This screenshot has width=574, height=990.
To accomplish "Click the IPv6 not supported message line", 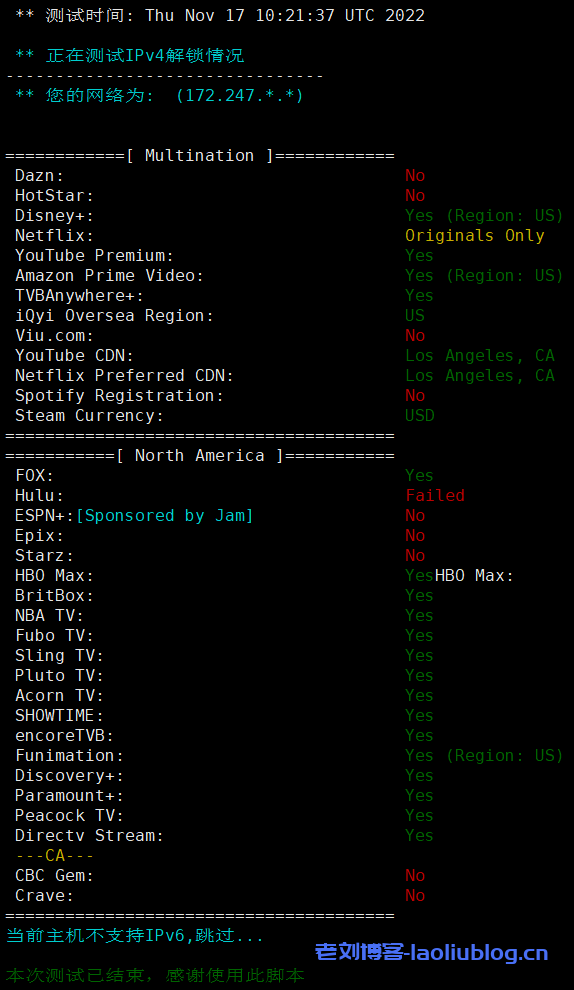I will tap(135, 935).
